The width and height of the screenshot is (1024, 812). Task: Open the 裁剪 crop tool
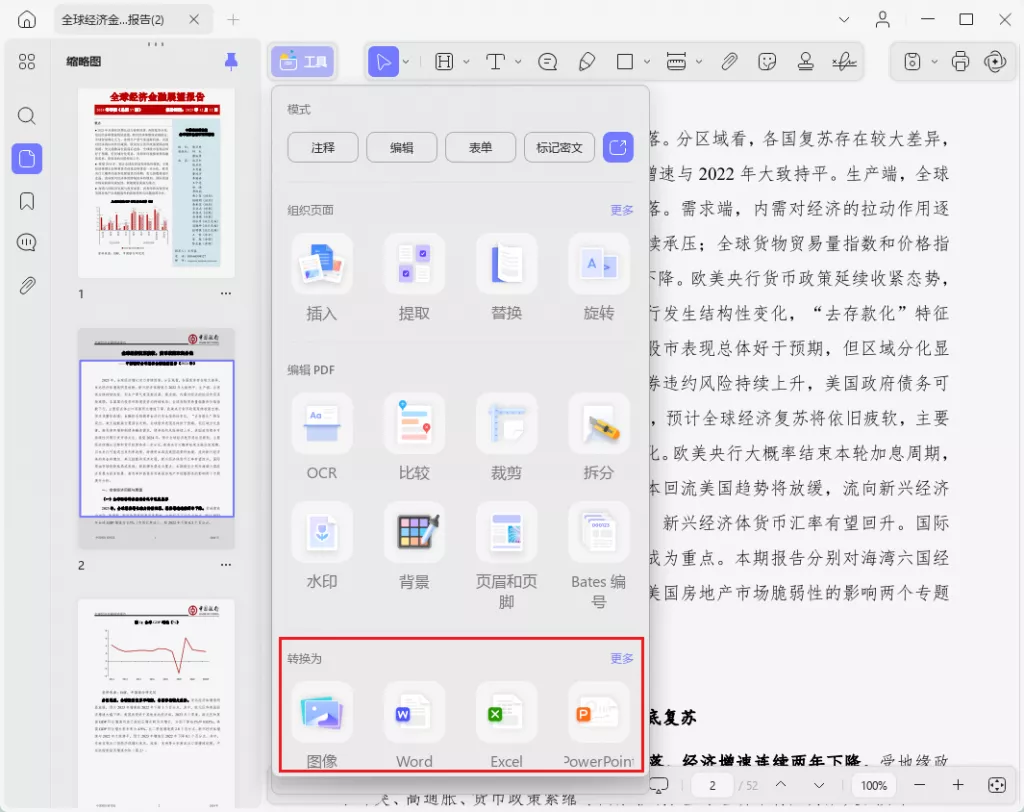click(x=506, y=422)
